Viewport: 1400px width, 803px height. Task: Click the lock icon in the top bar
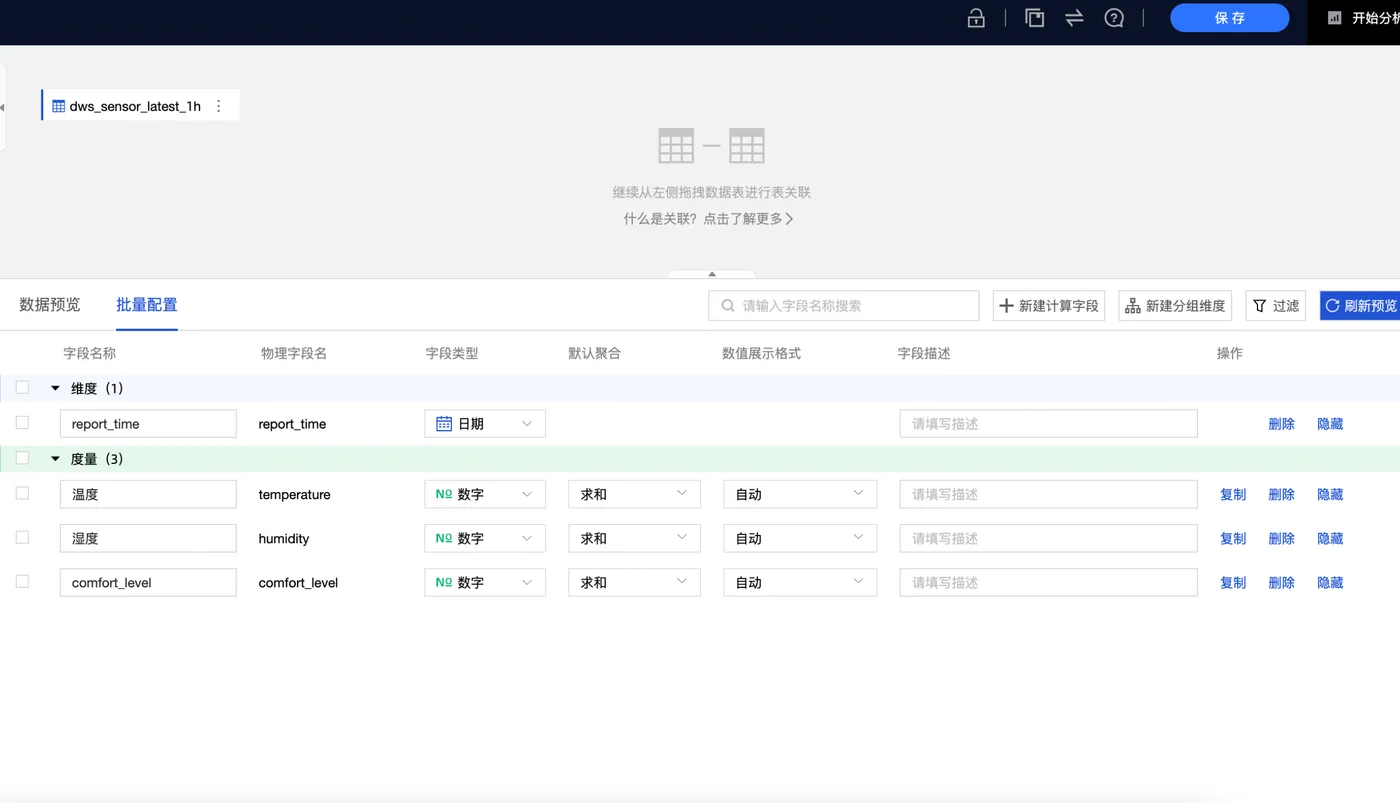click(x=976, y=18)
